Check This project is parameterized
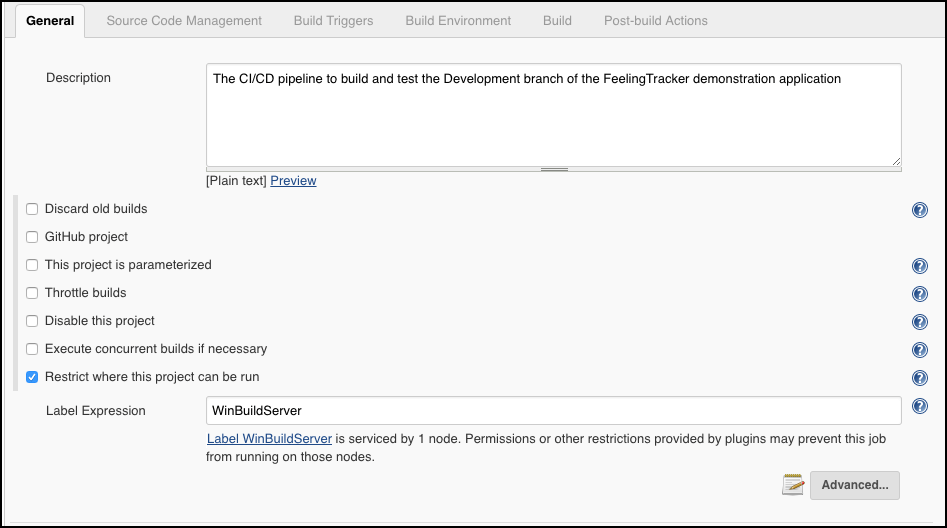This screenshot has width=947, height=528. (32, 265)
